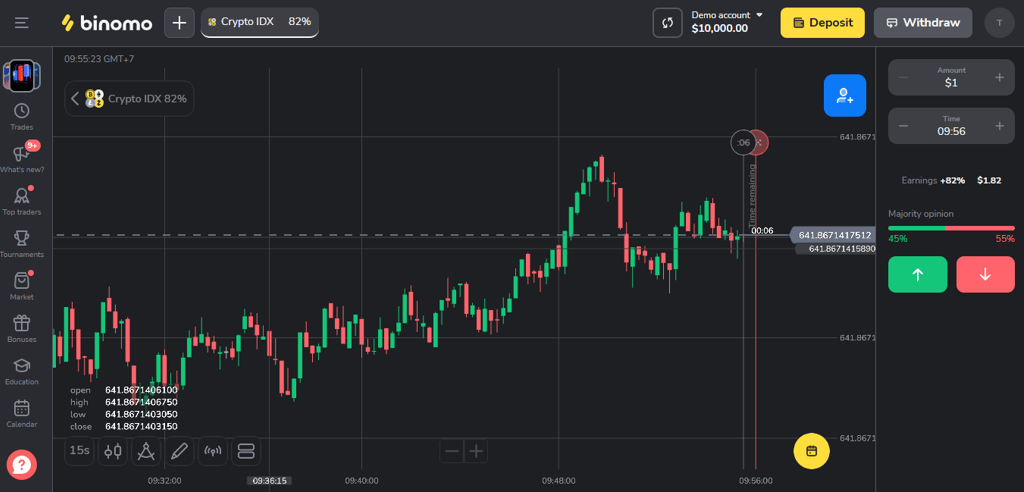The height and width of the screenshot is (492, 1024).
Task: Decrease the expiration Time
Action: [903, 126]
